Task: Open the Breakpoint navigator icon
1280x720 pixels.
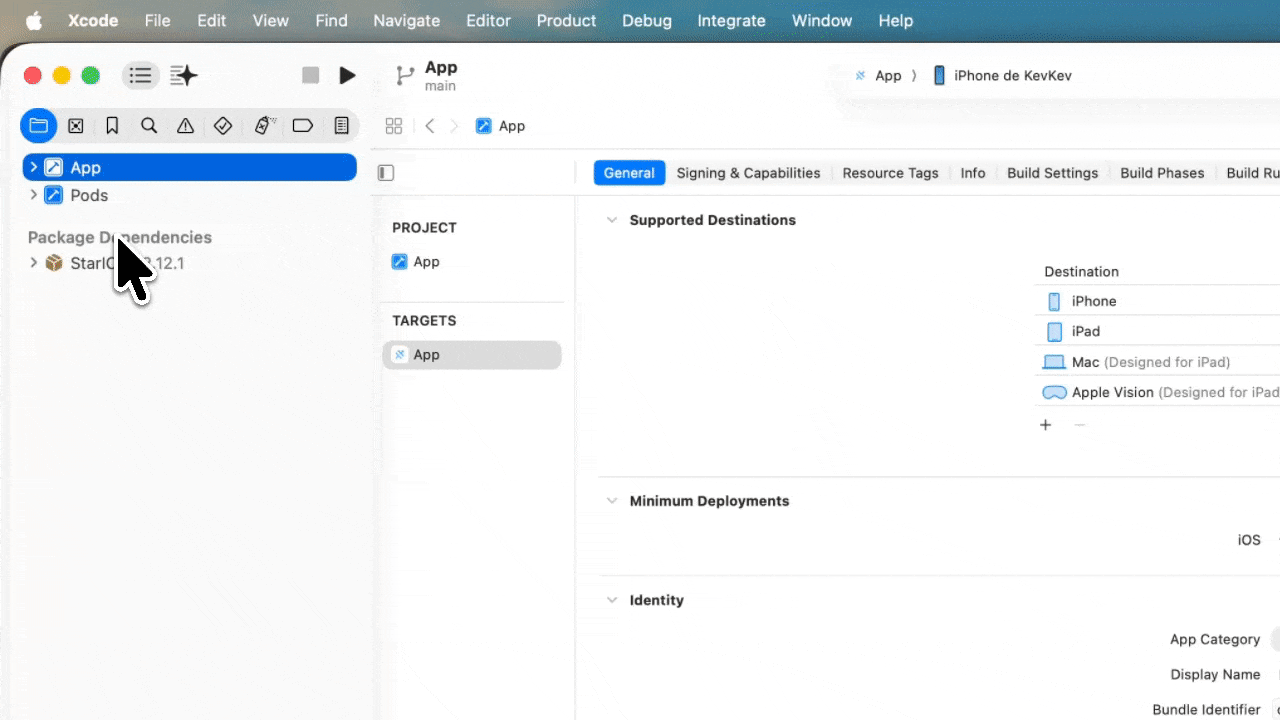Action: [303, 126]
